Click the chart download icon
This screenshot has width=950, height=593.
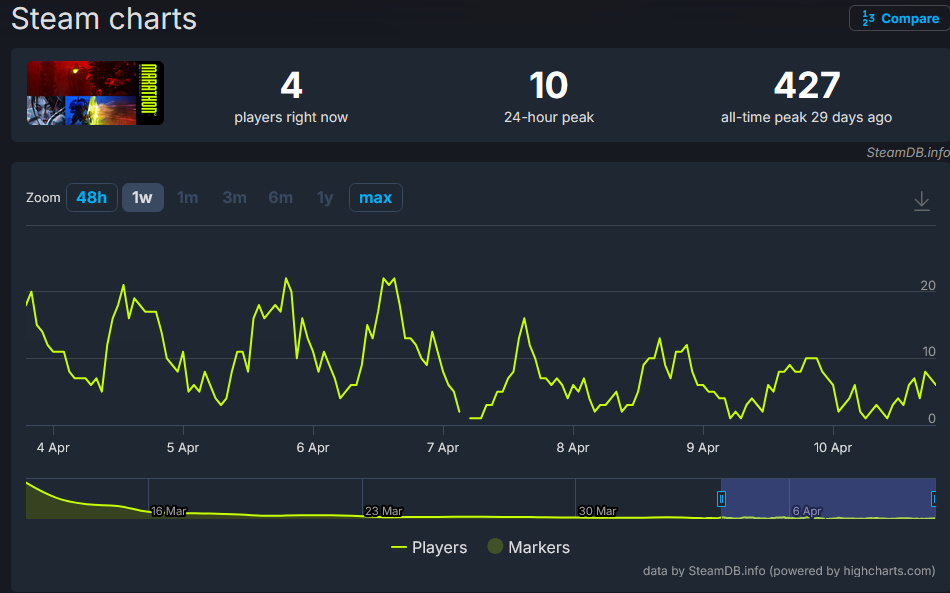[922, 200]
